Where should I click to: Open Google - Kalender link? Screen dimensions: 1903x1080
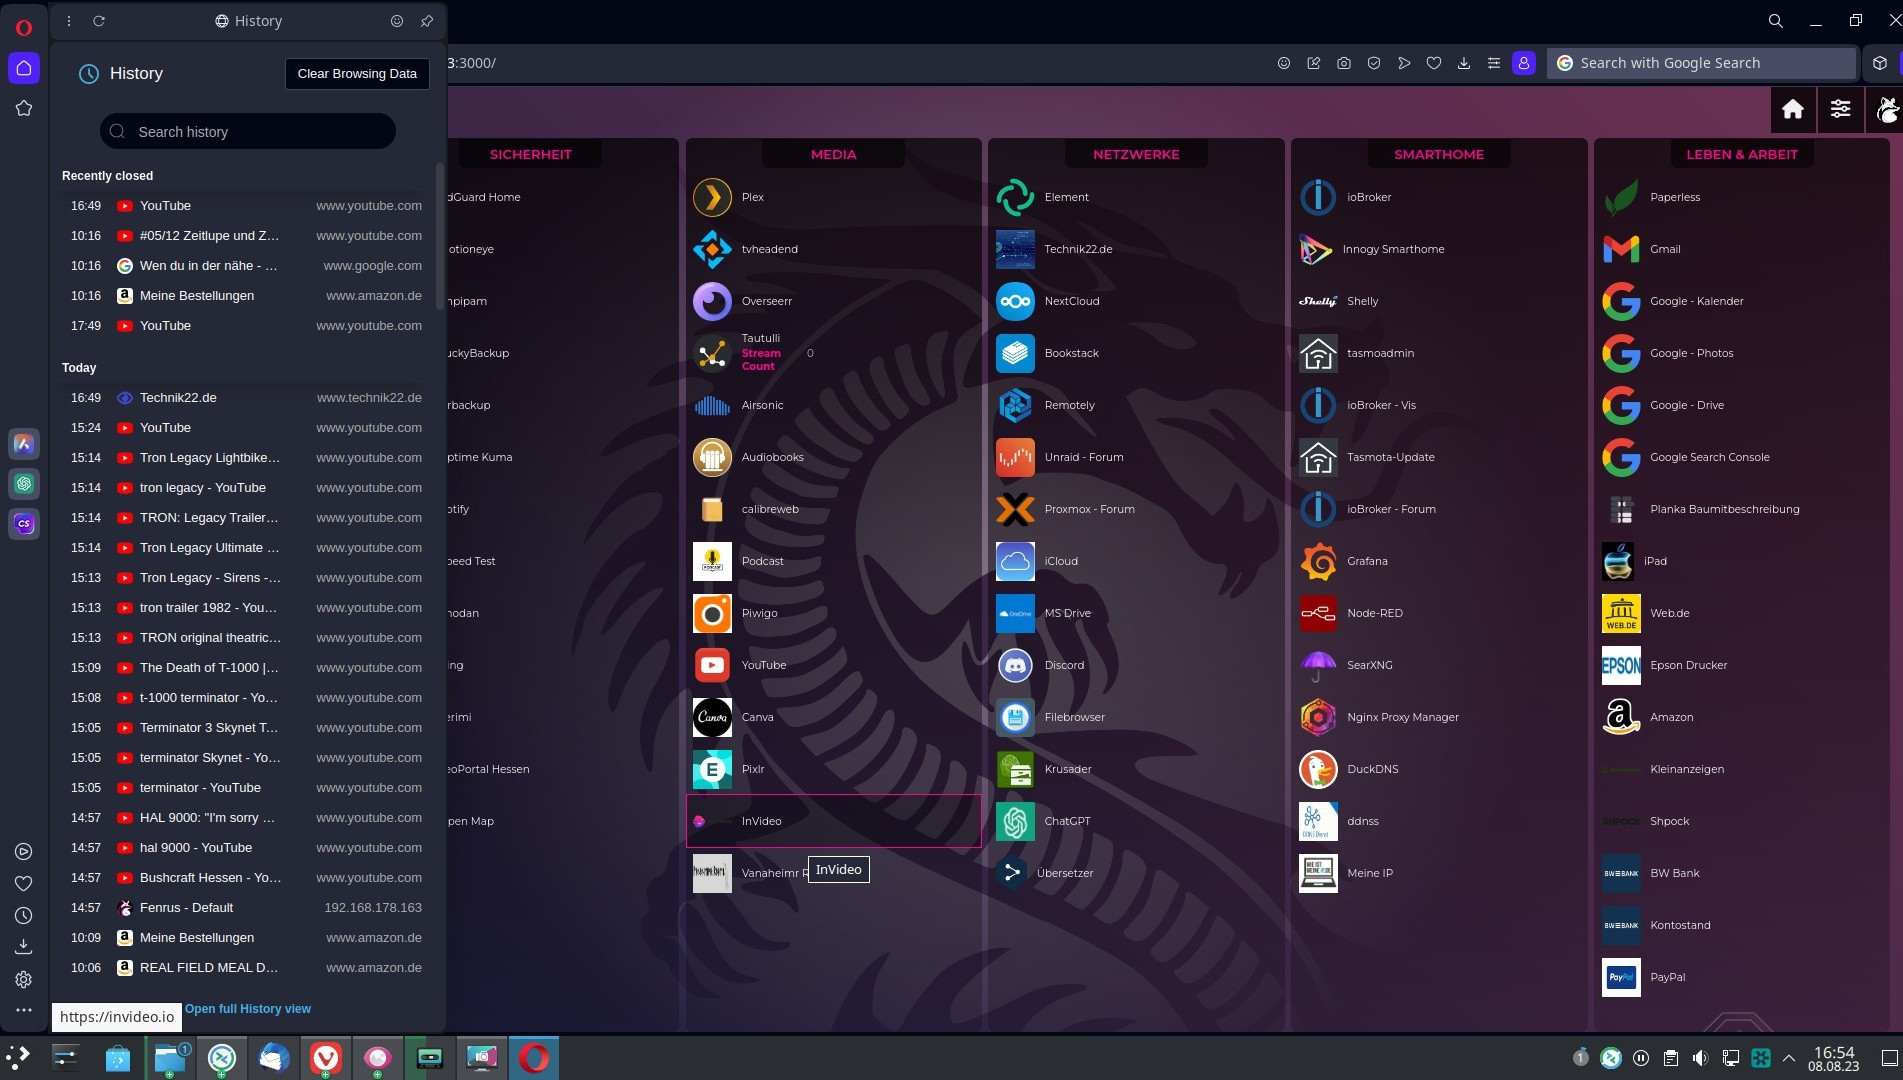1696,301
